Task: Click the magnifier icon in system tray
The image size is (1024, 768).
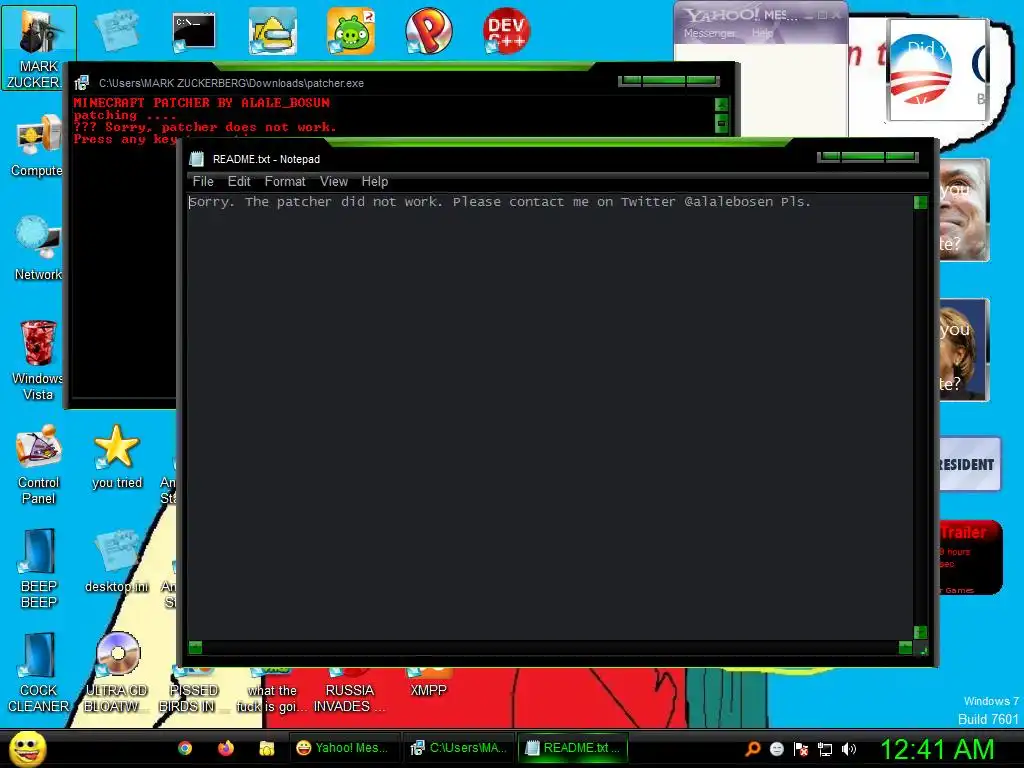Action: [x=752, y=749]
